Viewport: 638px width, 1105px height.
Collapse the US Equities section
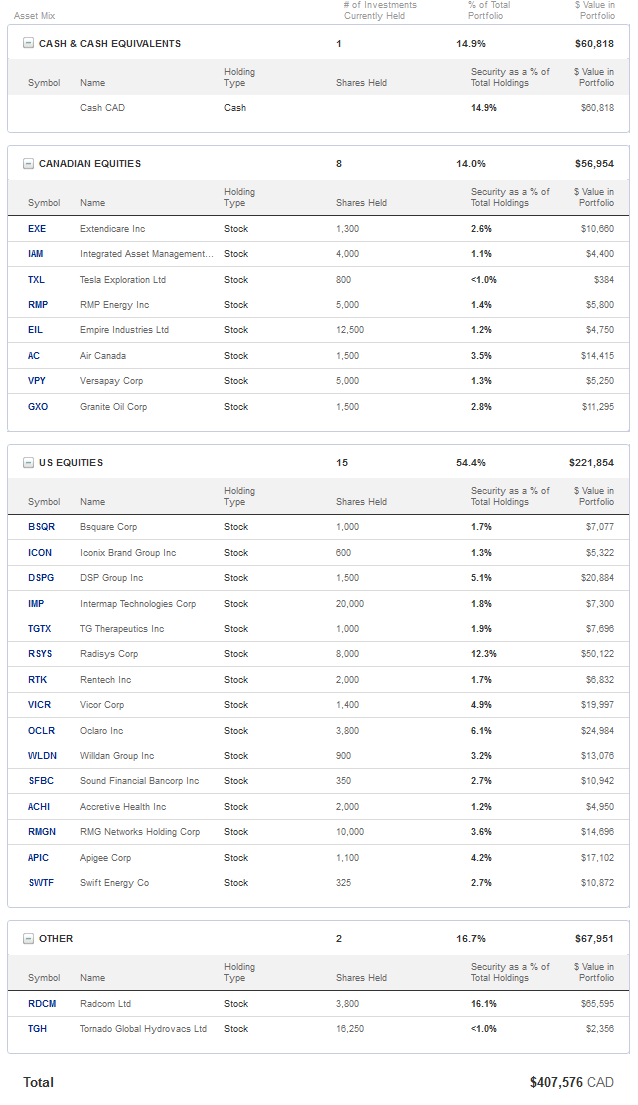[28, 463]
